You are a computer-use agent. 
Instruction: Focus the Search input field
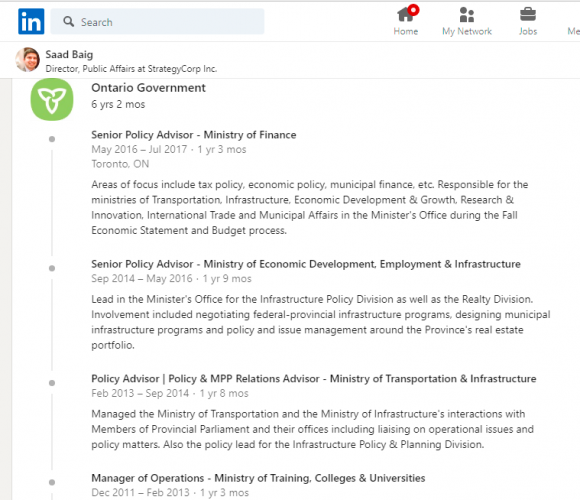[x=158, y=21]
